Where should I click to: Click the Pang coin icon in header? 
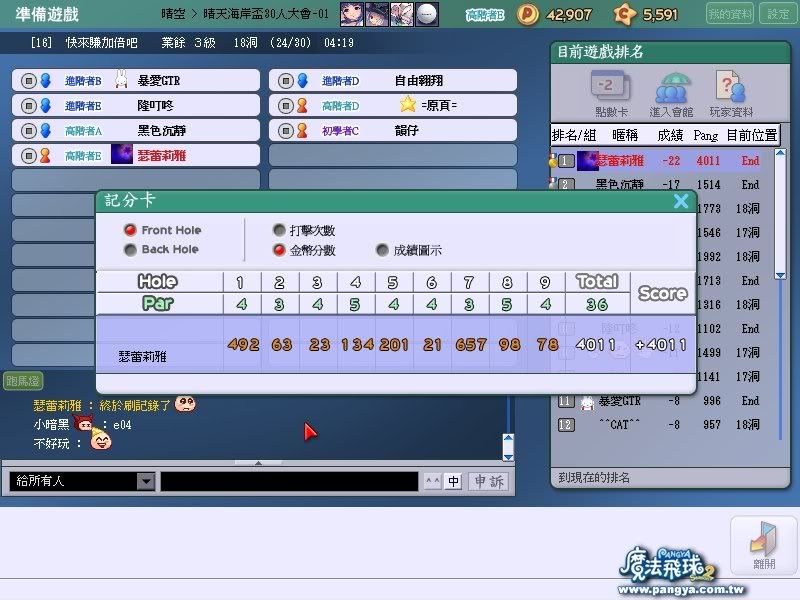point(528,14)
